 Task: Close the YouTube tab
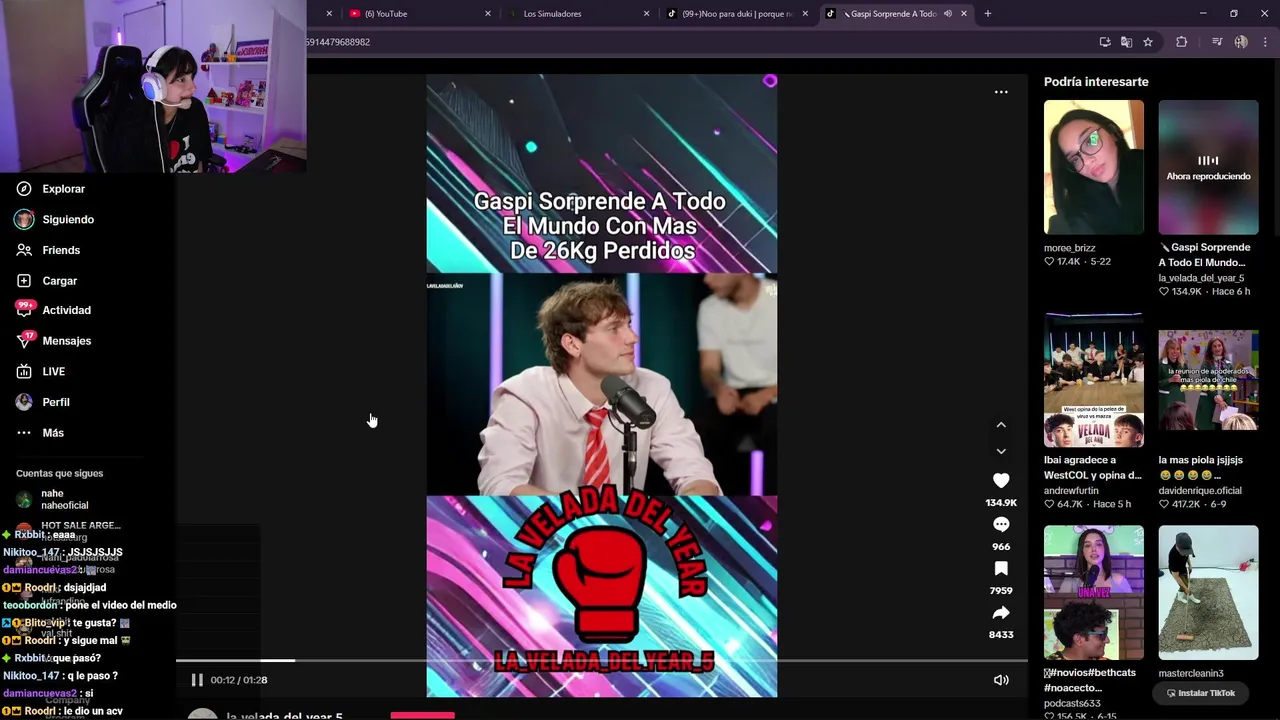coord(488,14)
